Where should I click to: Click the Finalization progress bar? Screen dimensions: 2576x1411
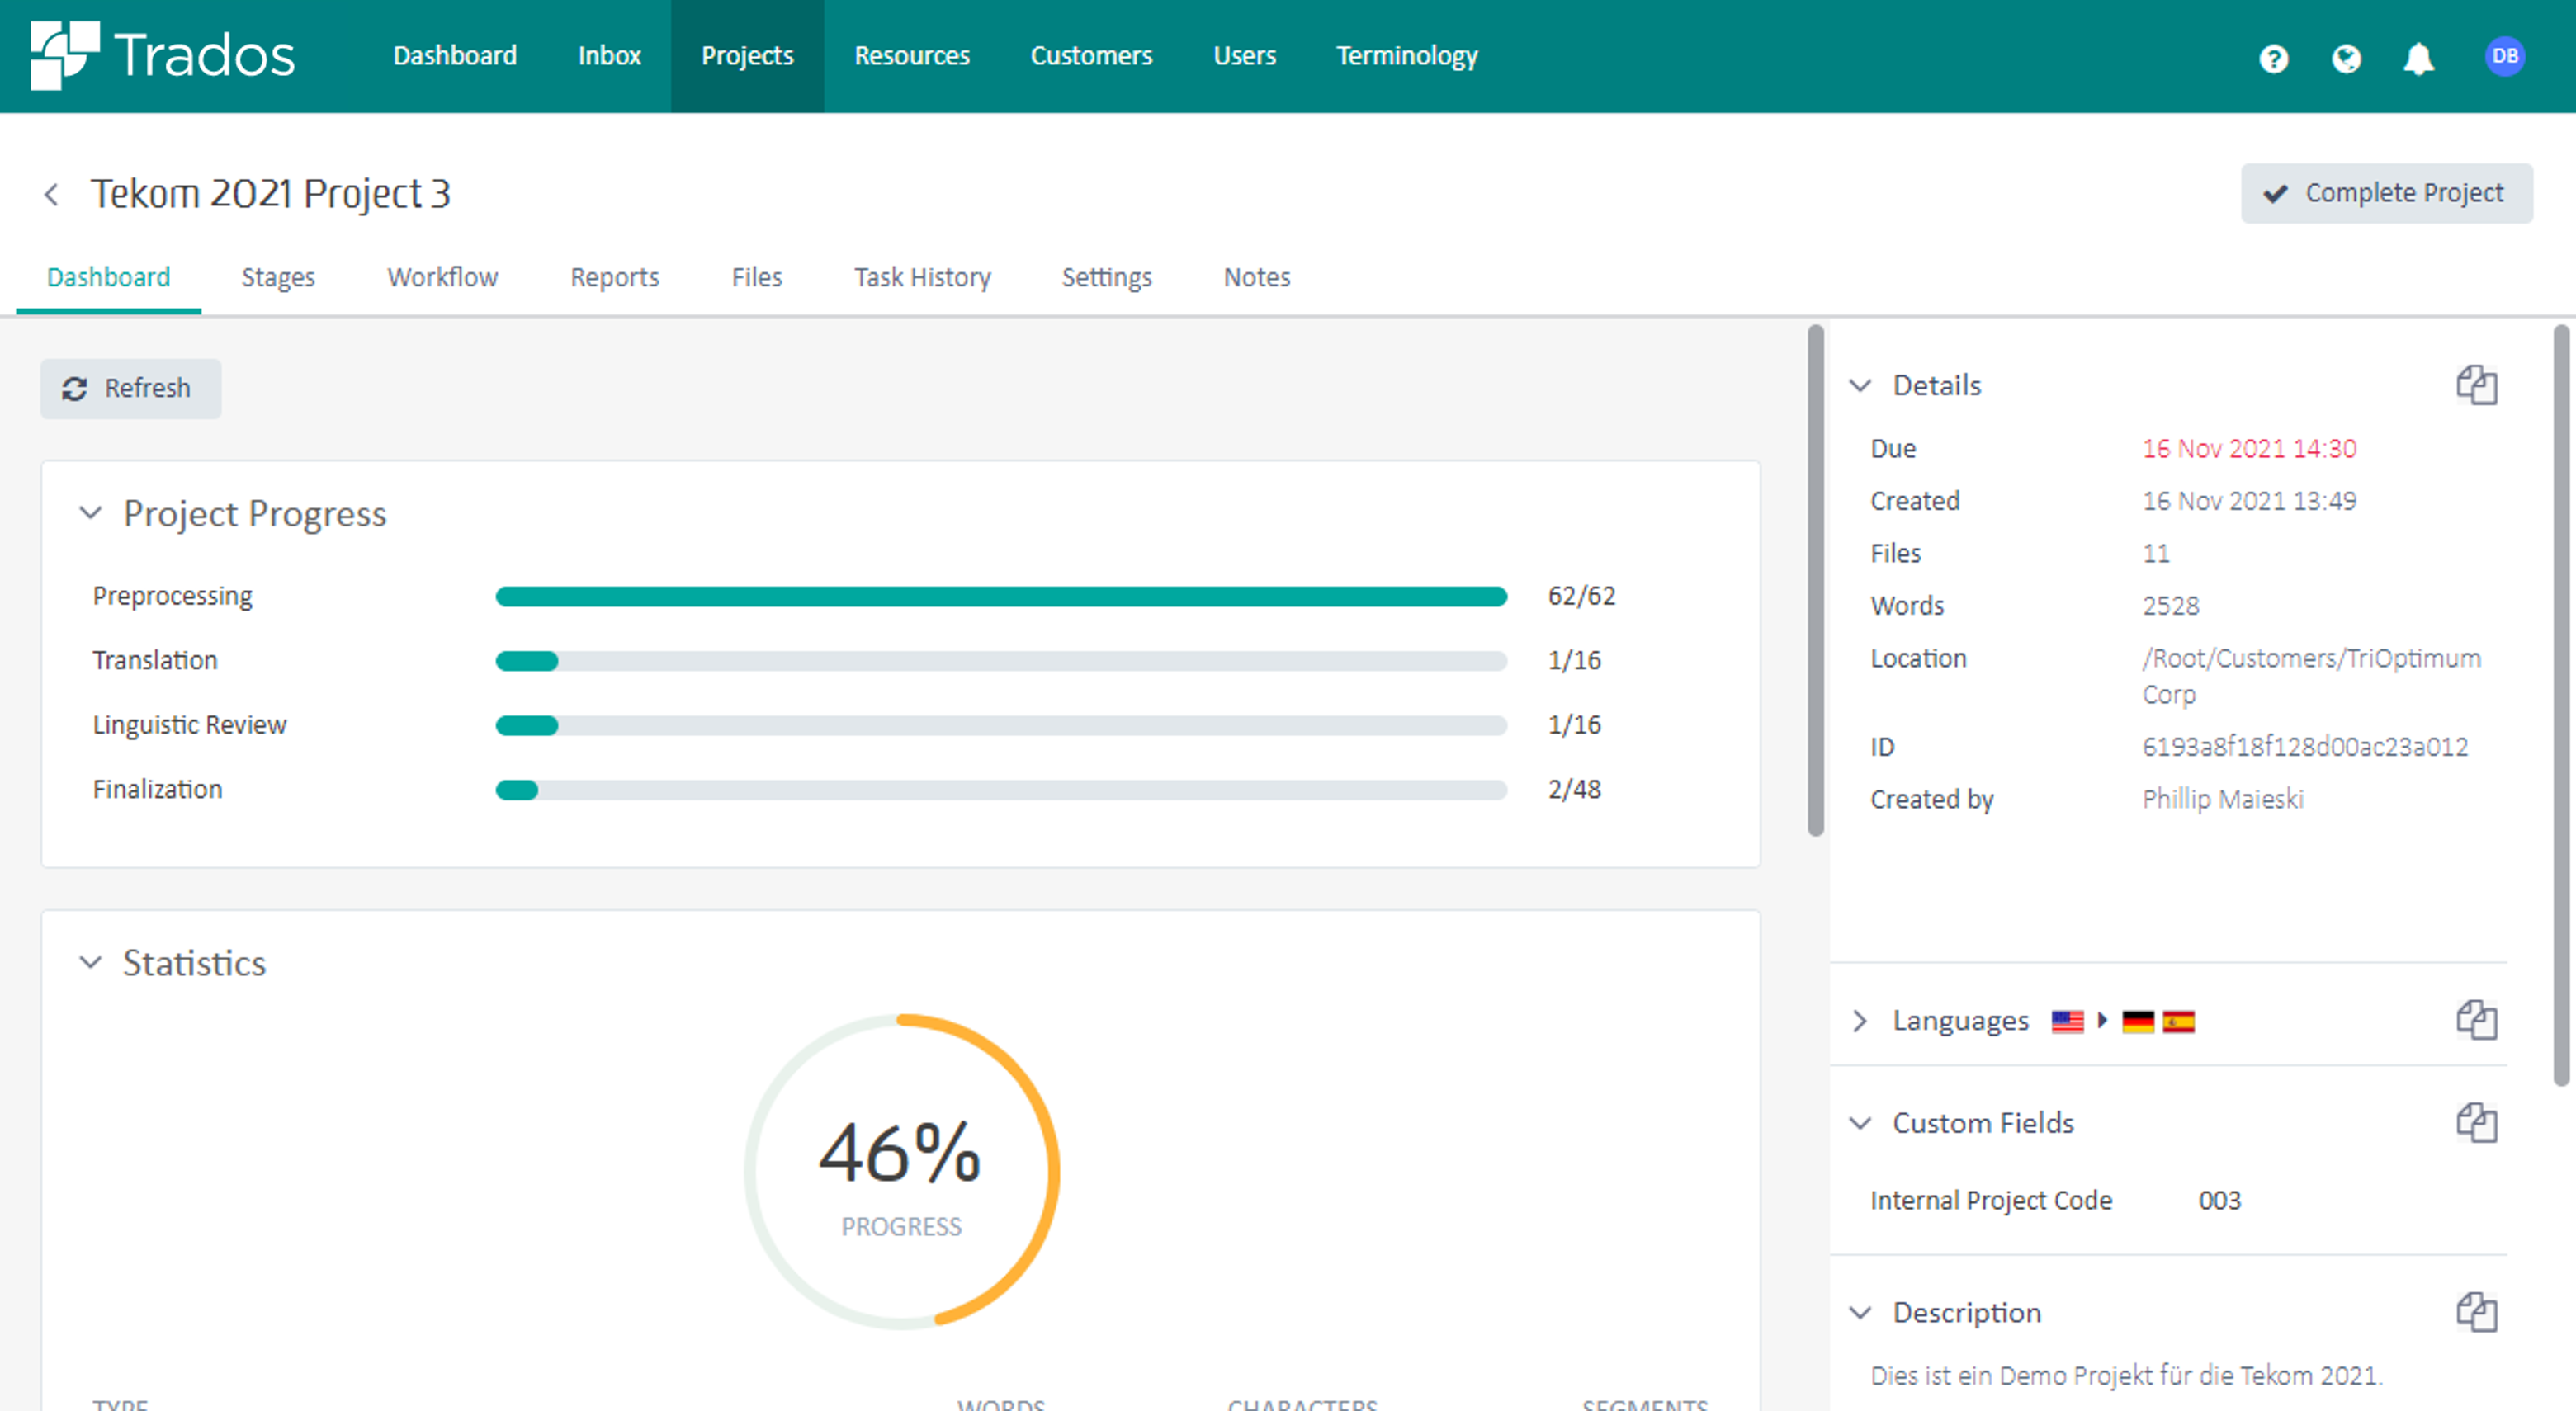1001,790
